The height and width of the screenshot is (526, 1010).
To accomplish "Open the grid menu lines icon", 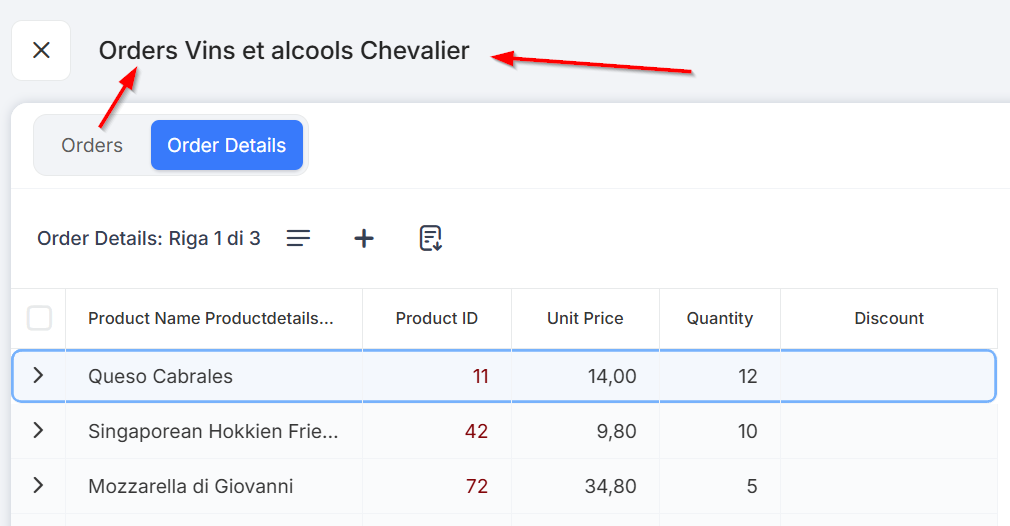I will click(x=298, y=238).
